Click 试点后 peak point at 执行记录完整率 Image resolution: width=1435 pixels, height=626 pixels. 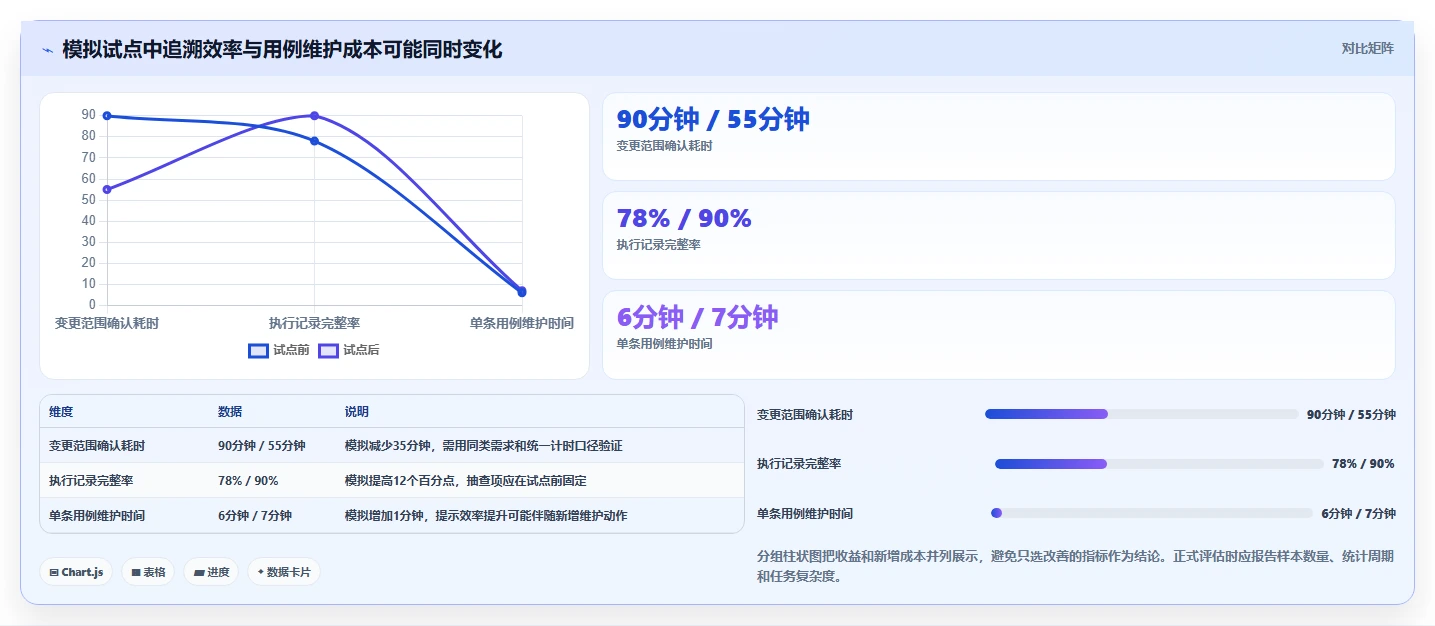click(x=314, y=116)
